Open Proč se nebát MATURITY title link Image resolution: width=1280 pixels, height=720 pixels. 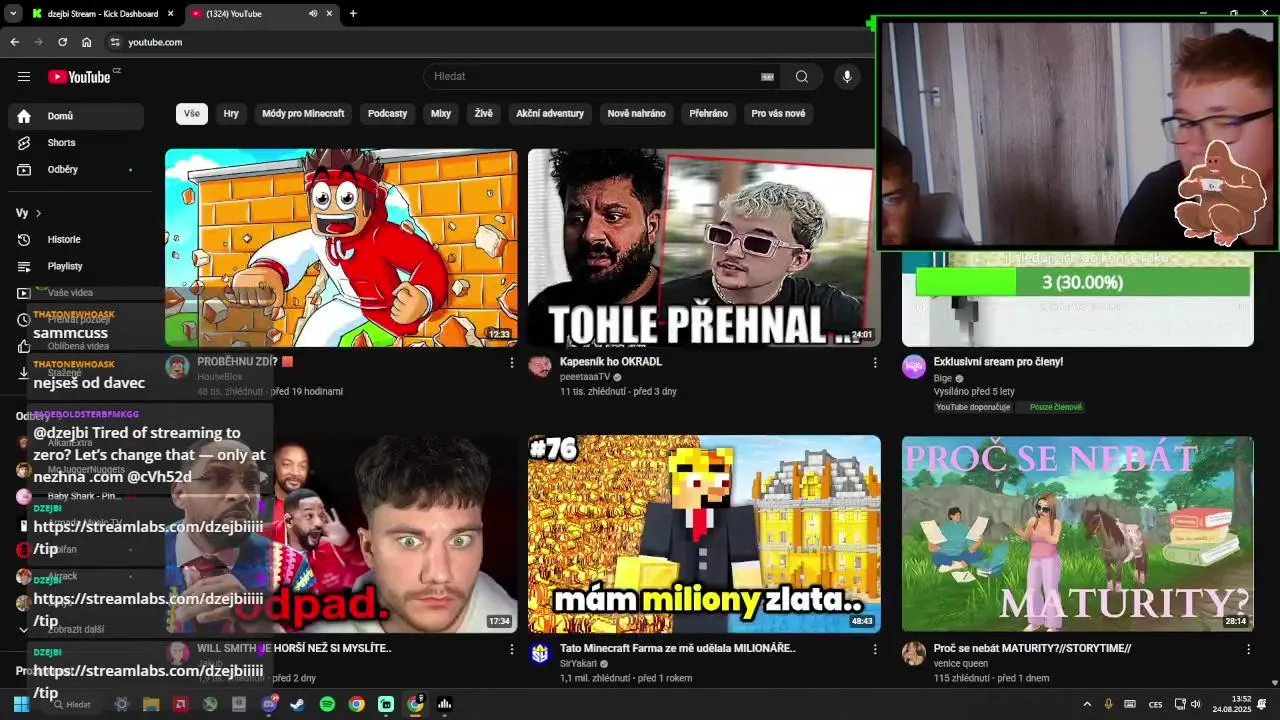pos(1032,648)
